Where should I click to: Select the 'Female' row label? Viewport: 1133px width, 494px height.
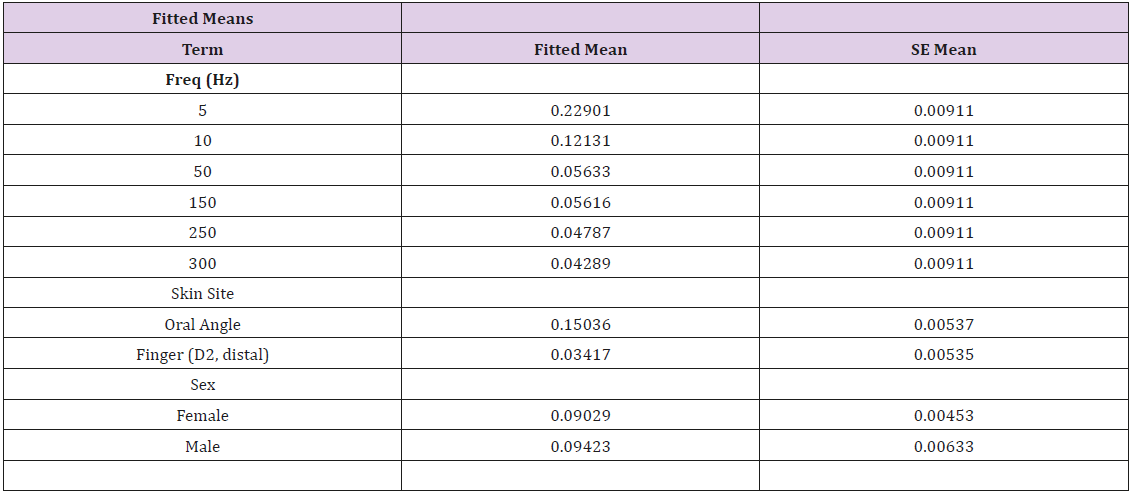202,416
